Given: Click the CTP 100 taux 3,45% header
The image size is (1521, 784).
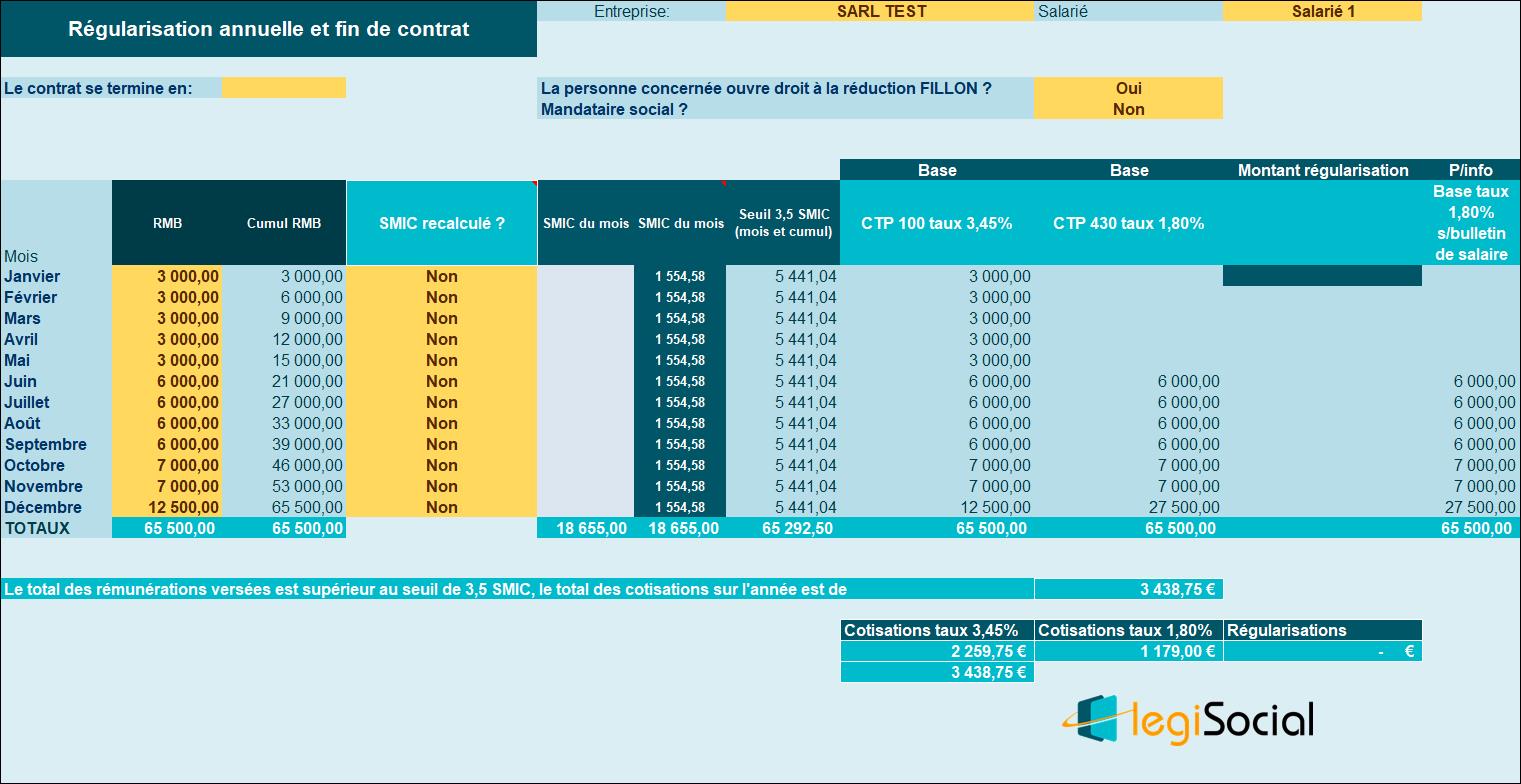Looking at the screenshot, I should [x=936, y=223].
